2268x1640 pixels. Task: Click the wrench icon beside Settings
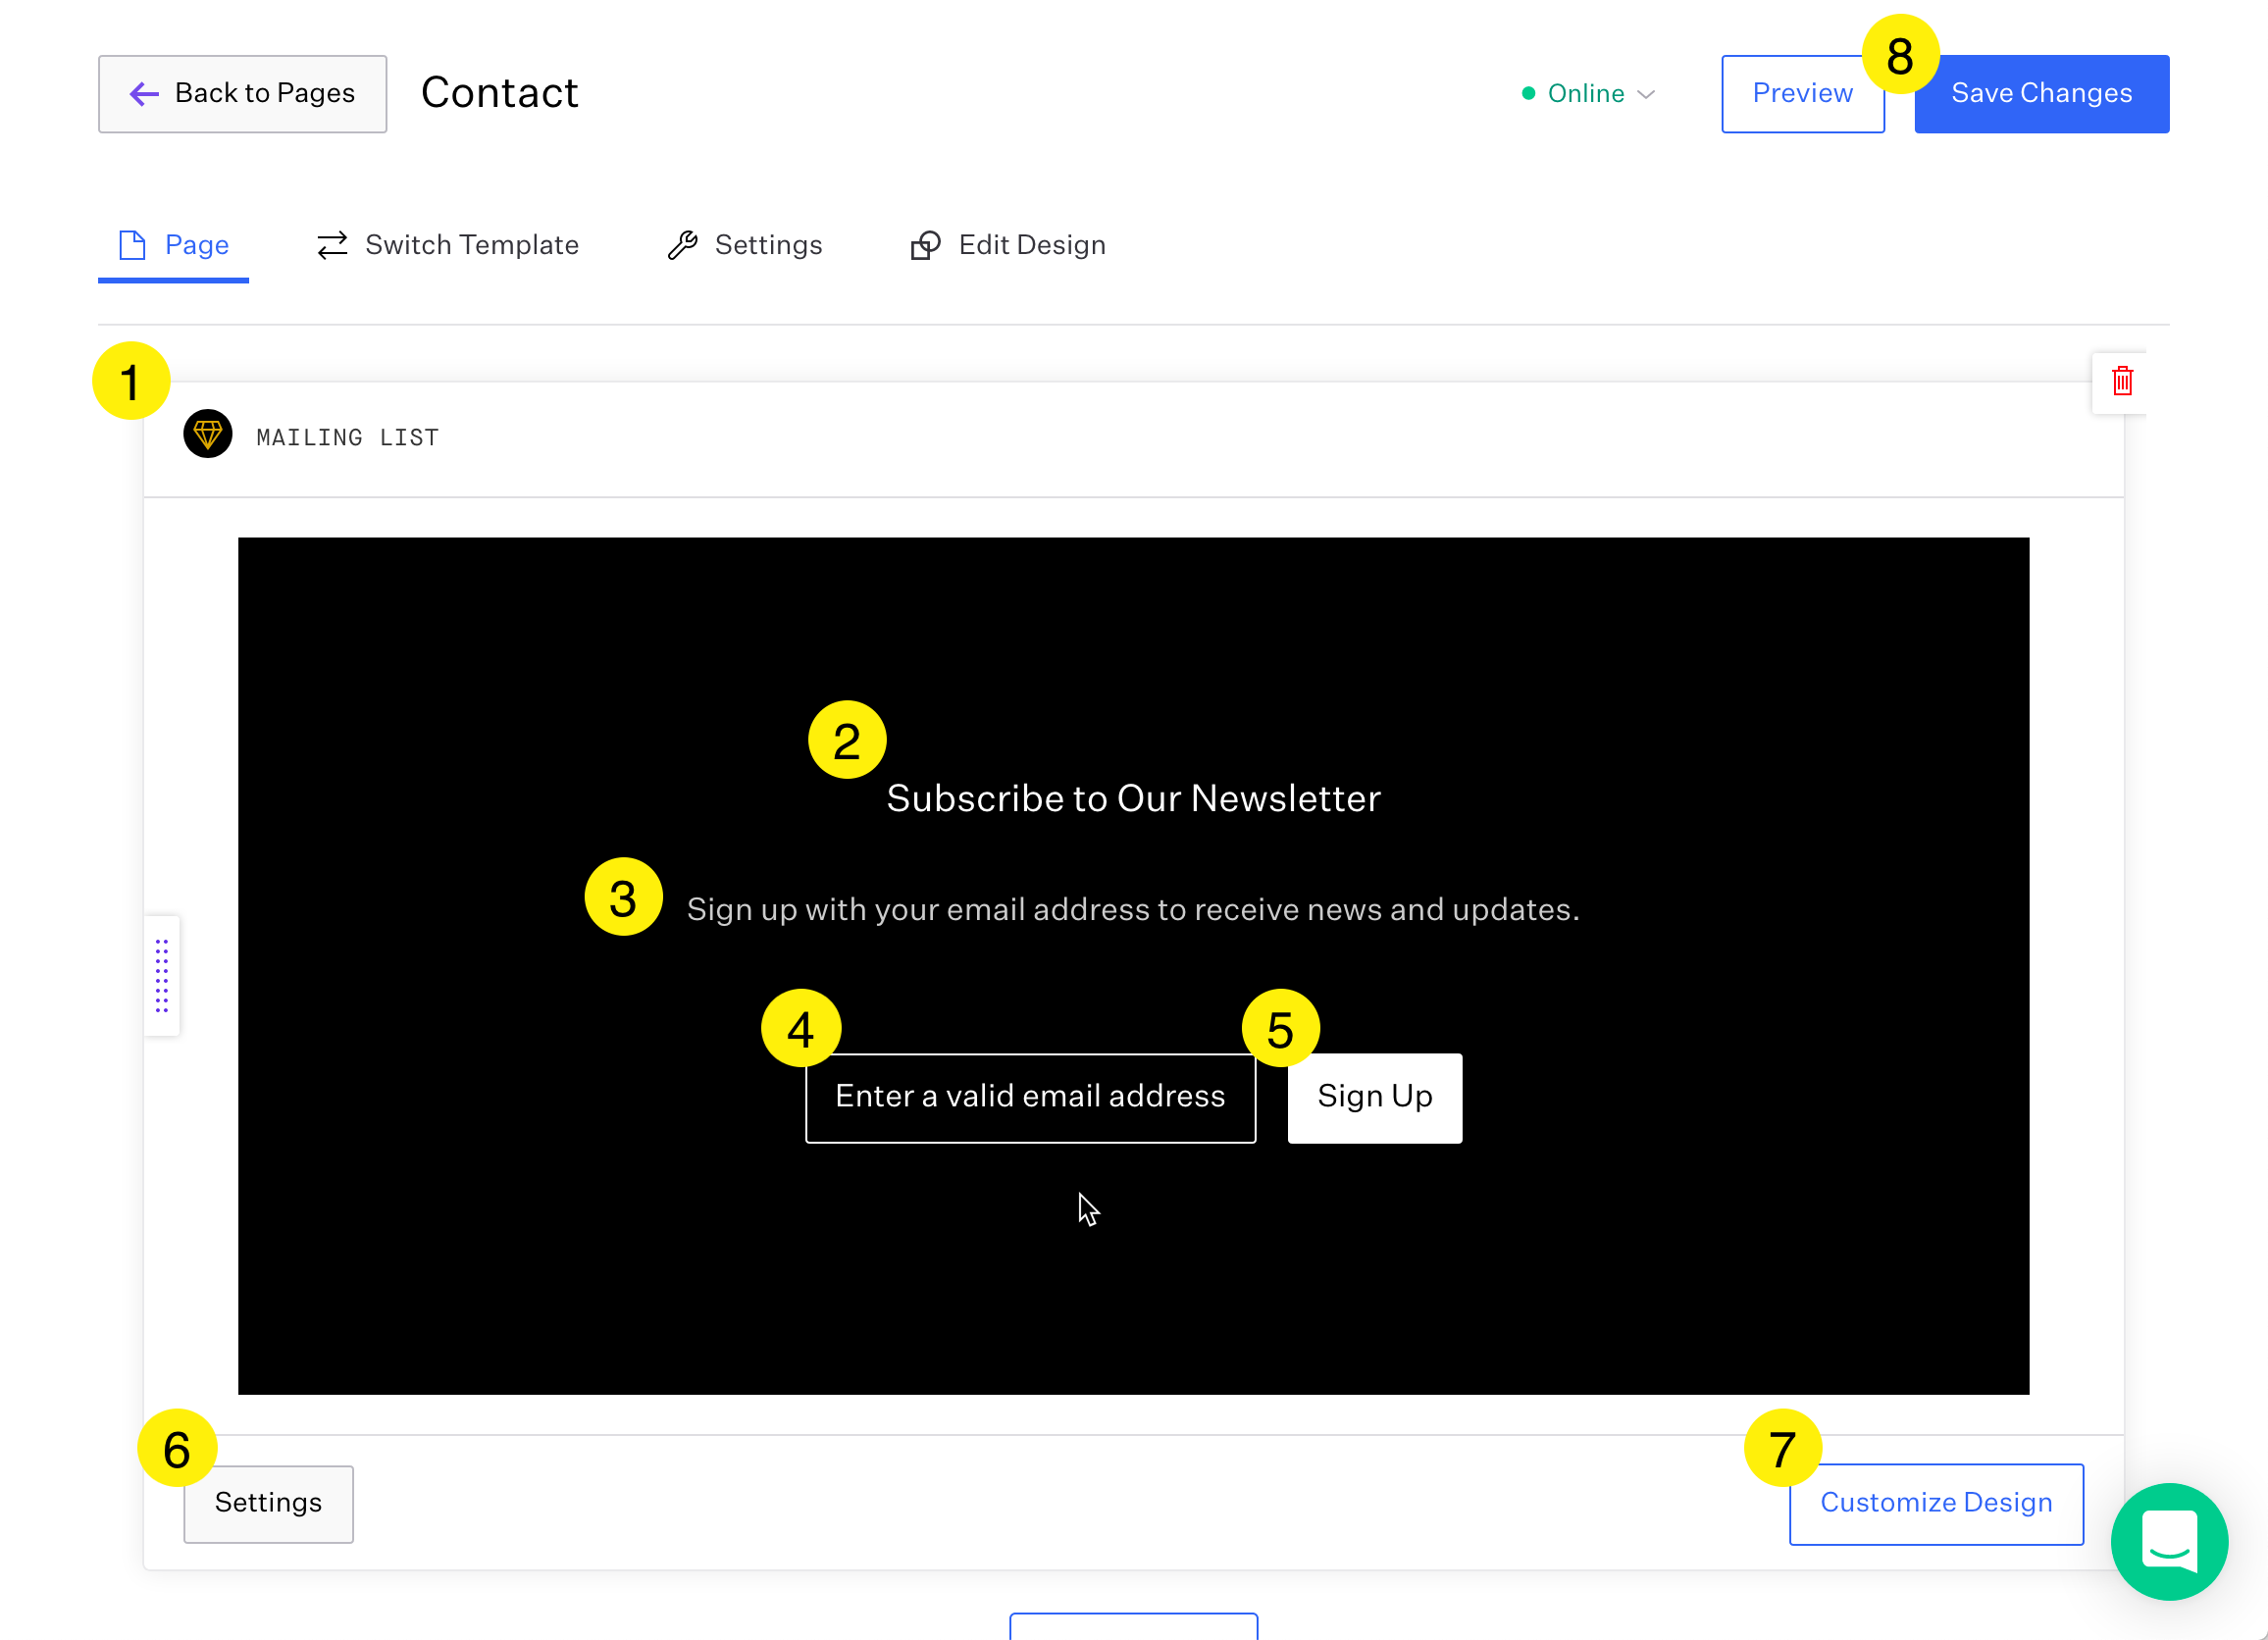pos(683,245)
